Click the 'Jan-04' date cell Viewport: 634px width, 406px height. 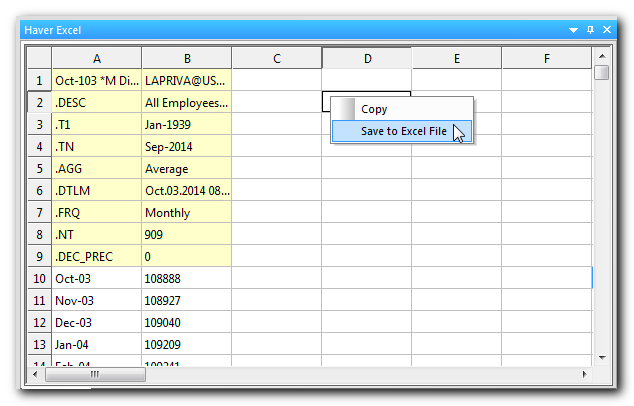tap(97, 345)
